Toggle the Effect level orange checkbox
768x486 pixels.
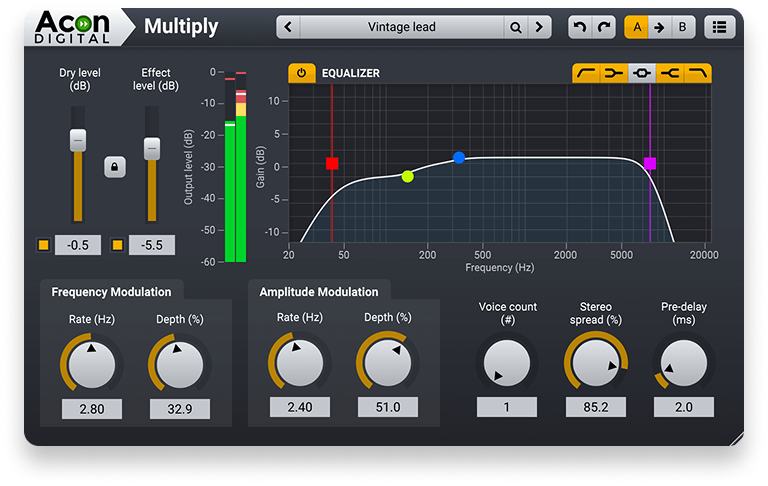coord(117,245)
